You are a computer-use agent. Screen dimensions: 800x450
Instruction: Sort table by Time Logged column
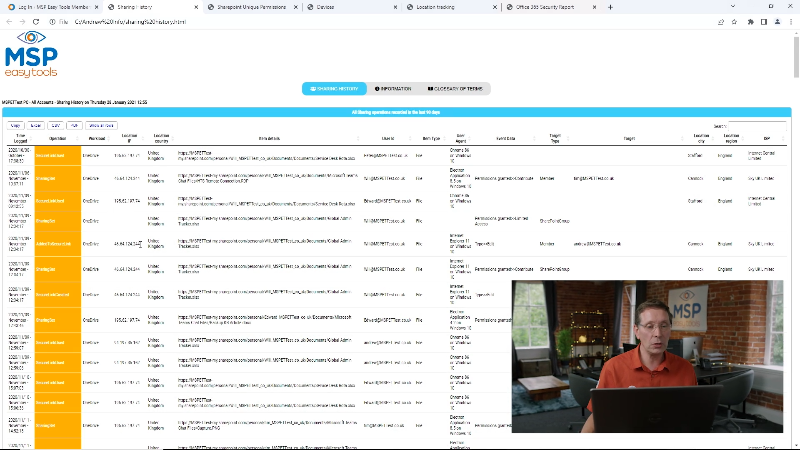click(x=20, y=139)
